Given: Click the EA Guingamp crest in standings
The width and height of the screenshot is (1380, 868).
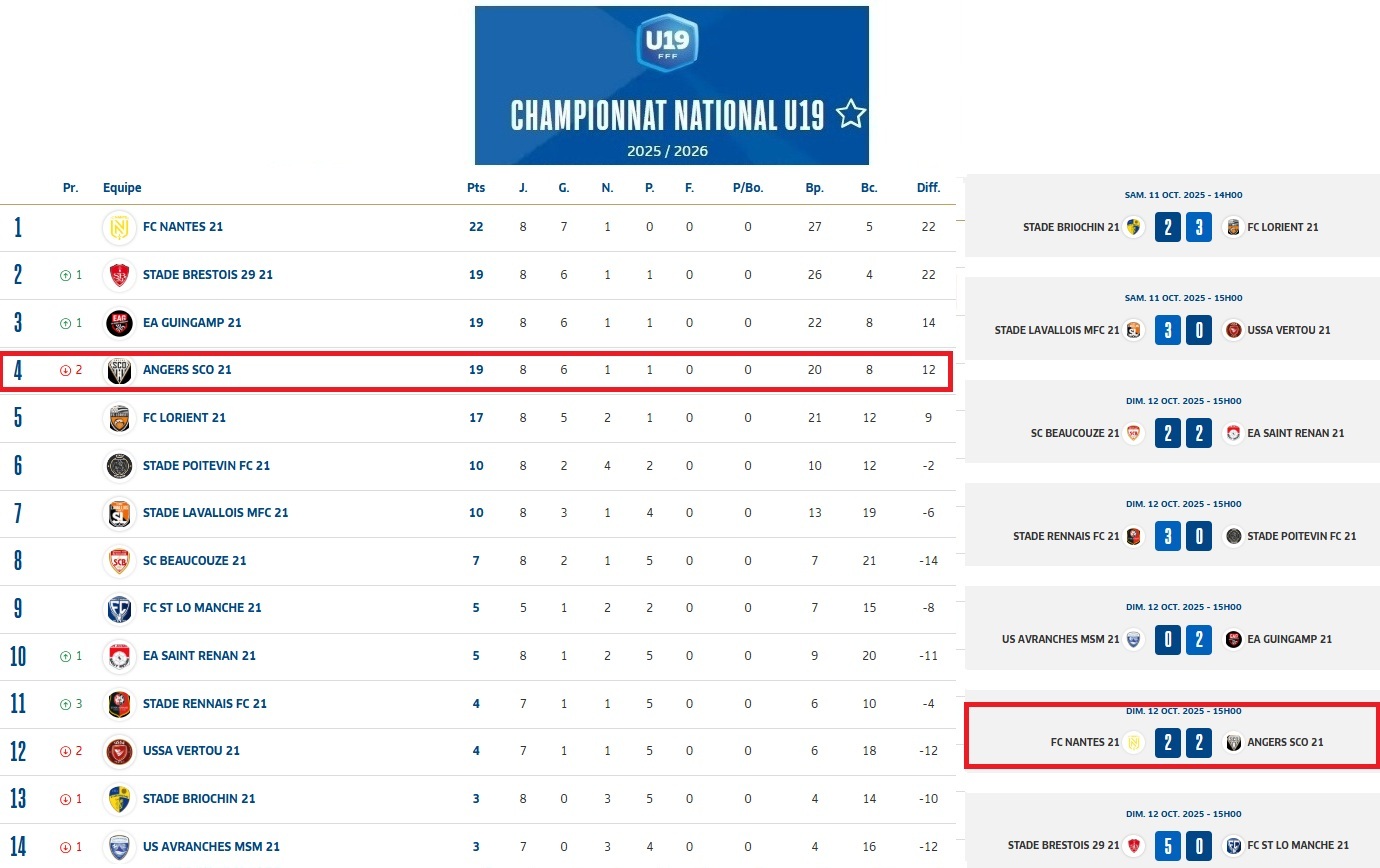Looking at the screenshot, I should [x=119, y=322].
